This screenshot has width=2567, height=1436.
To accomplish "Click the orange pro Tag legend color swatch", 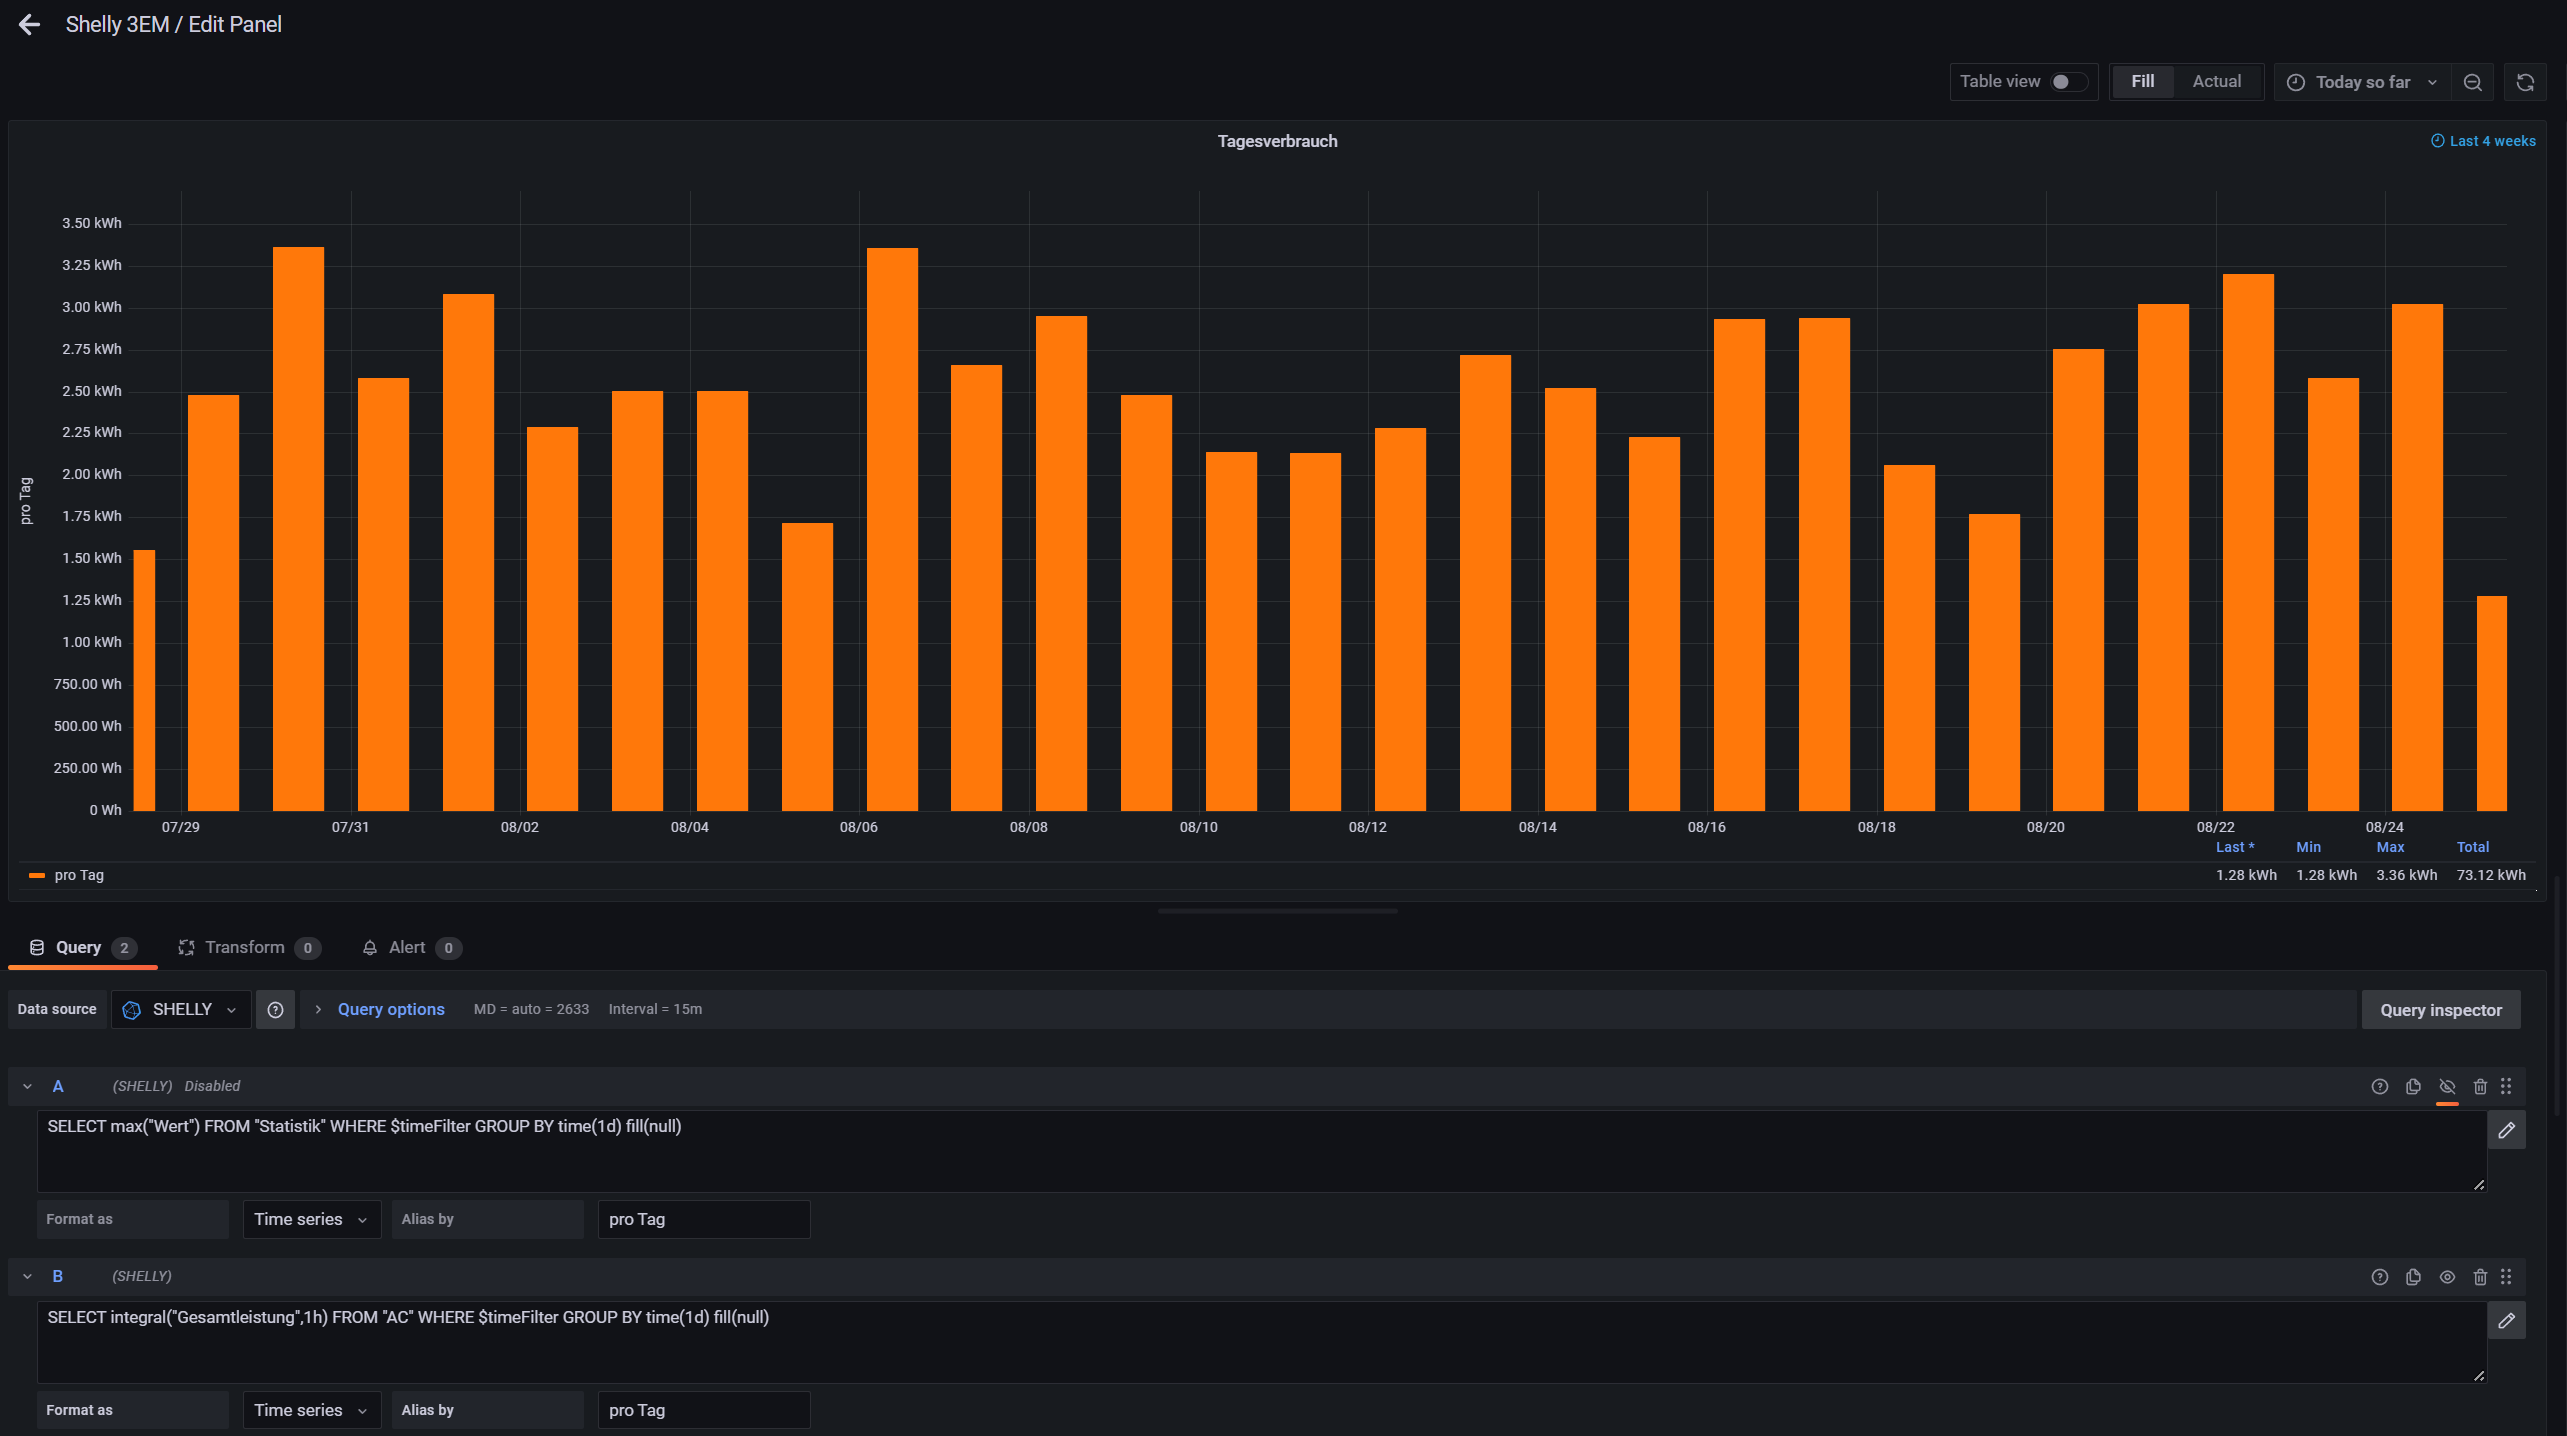I will tap(37, 876).
